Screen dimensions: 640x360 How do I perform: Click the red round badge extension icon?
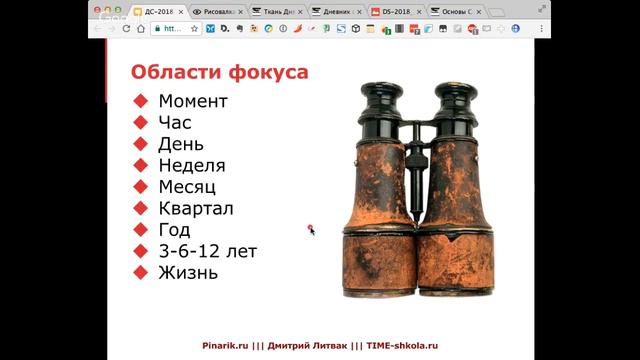coord(473,29)
